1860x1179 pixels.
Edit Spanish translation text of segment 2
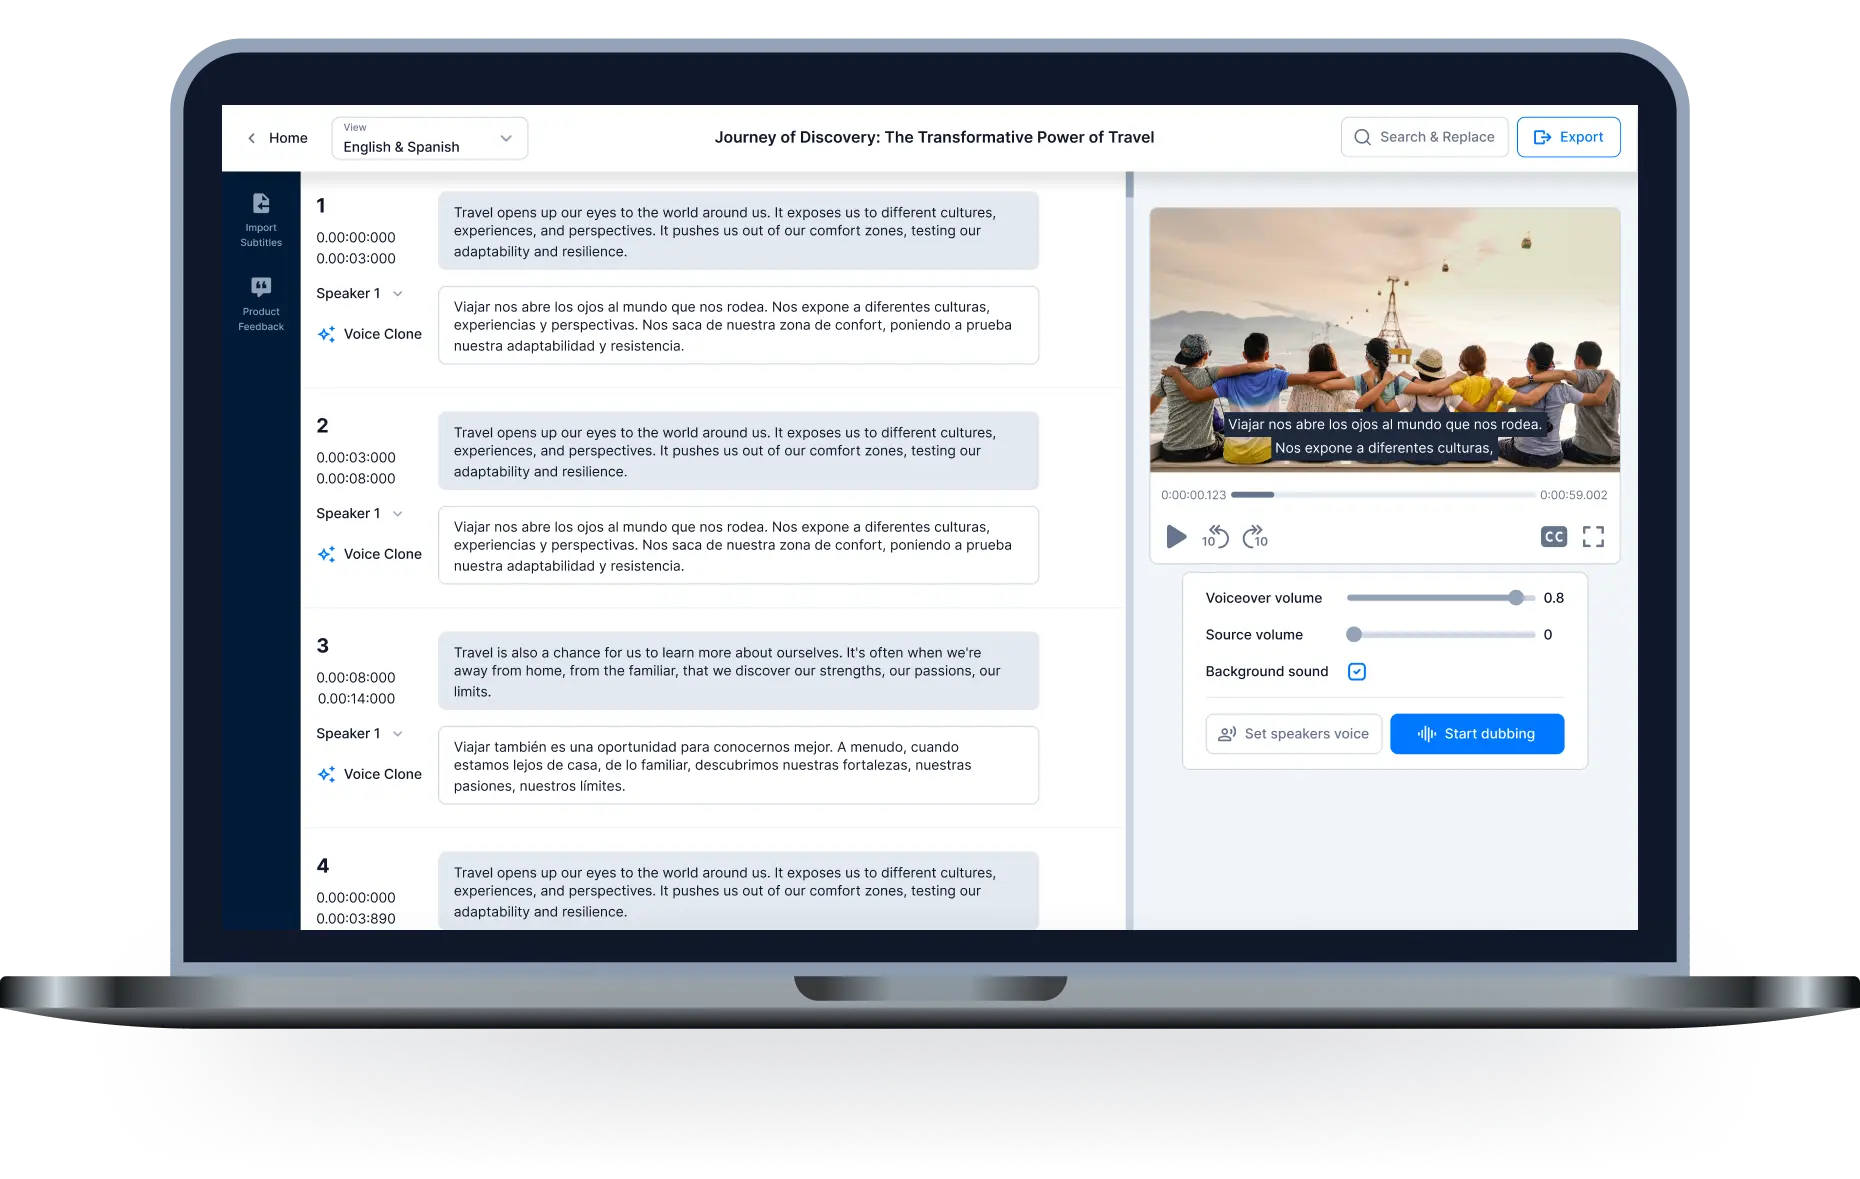click(738, 546)
